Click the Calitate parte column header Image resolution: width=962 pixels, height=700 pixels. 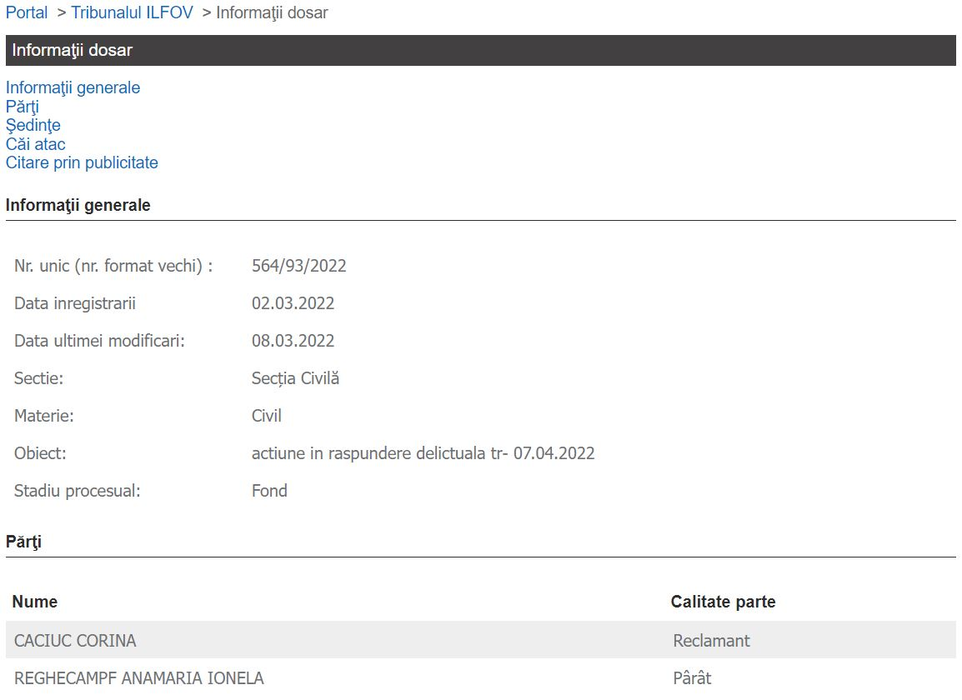723,601
